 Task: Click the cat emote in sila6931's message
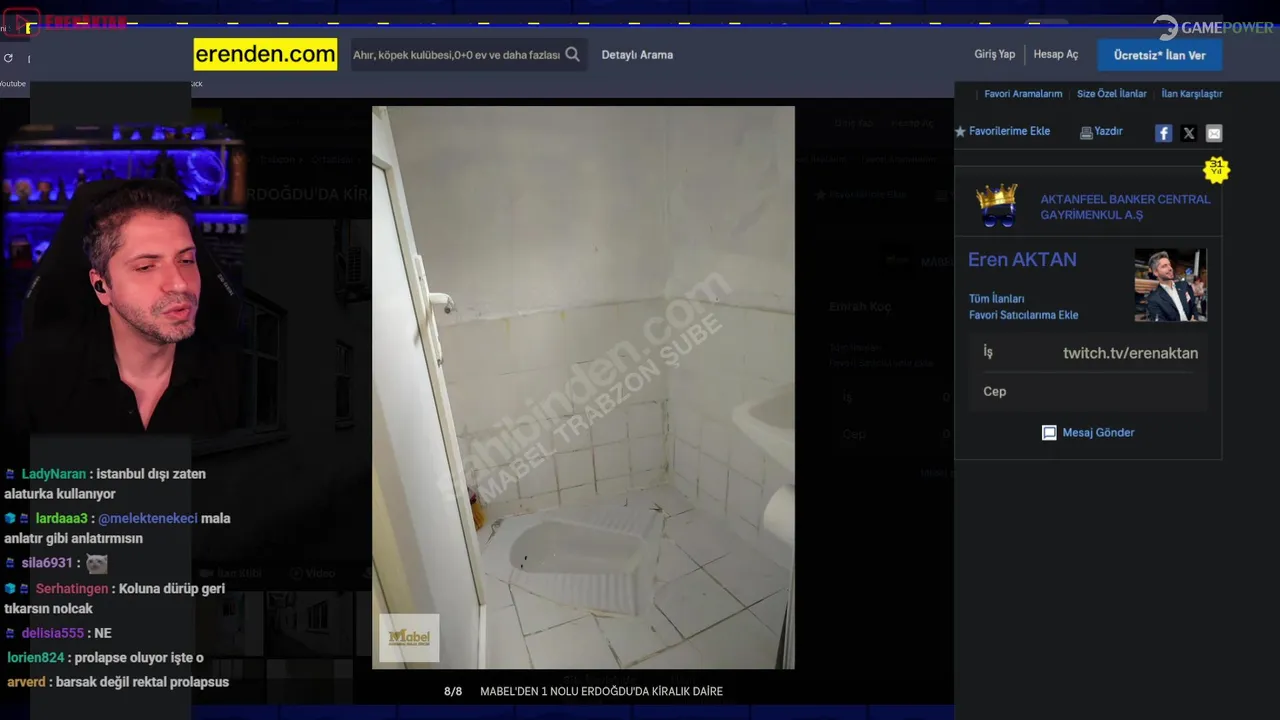pyautogui.click(x=96, y=563)
